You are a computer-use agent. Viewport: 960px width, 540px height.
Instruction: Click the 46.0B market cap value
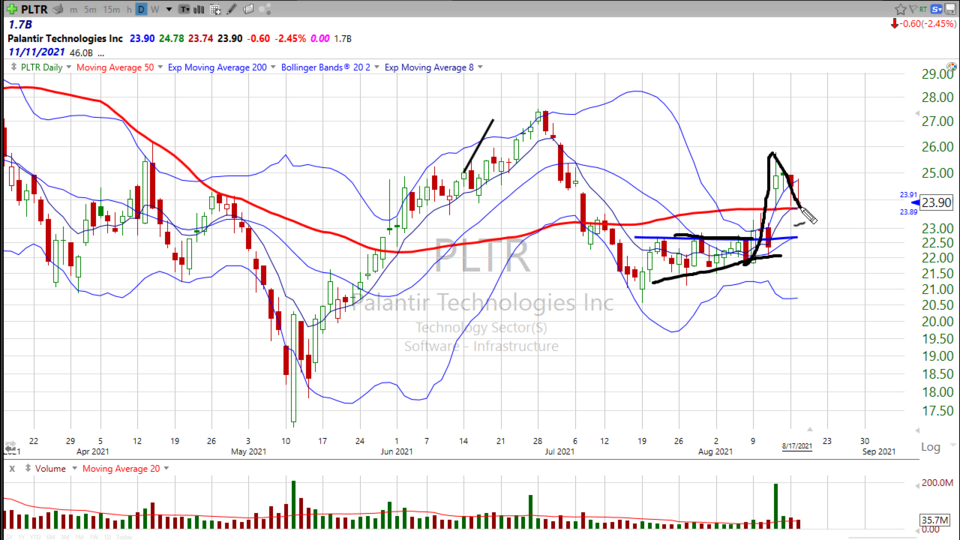[x=81, y=53]
